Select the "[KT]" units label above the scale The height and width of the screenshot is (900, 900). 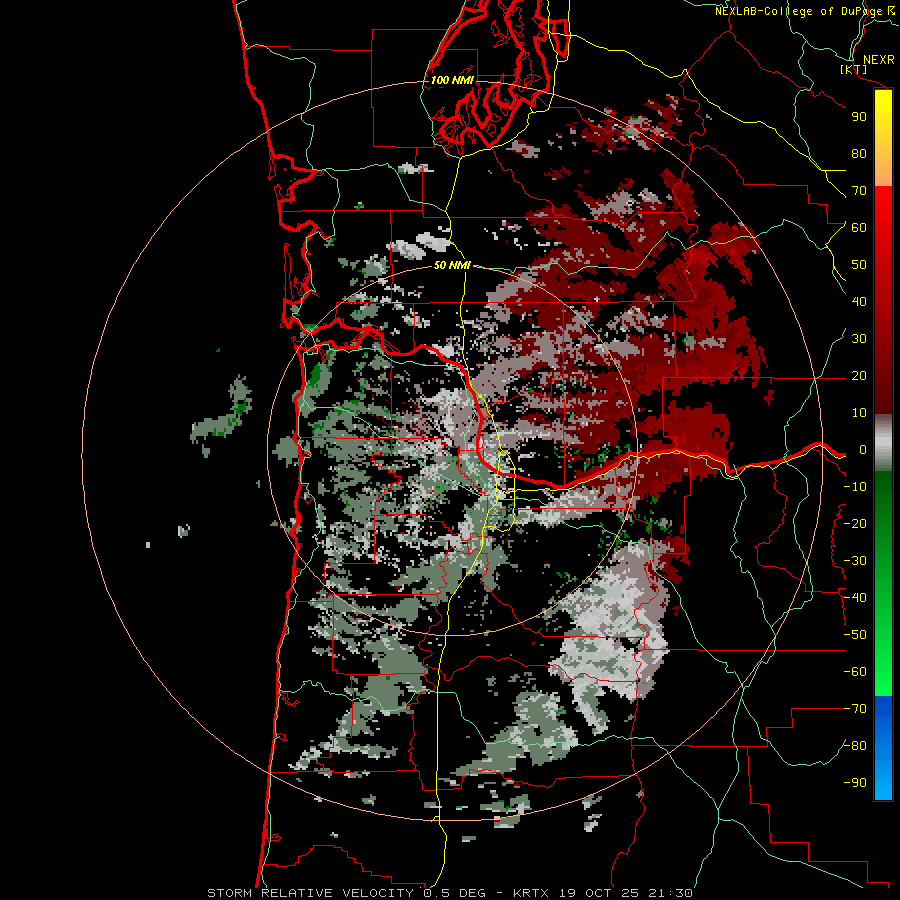(x=854, y=69)
